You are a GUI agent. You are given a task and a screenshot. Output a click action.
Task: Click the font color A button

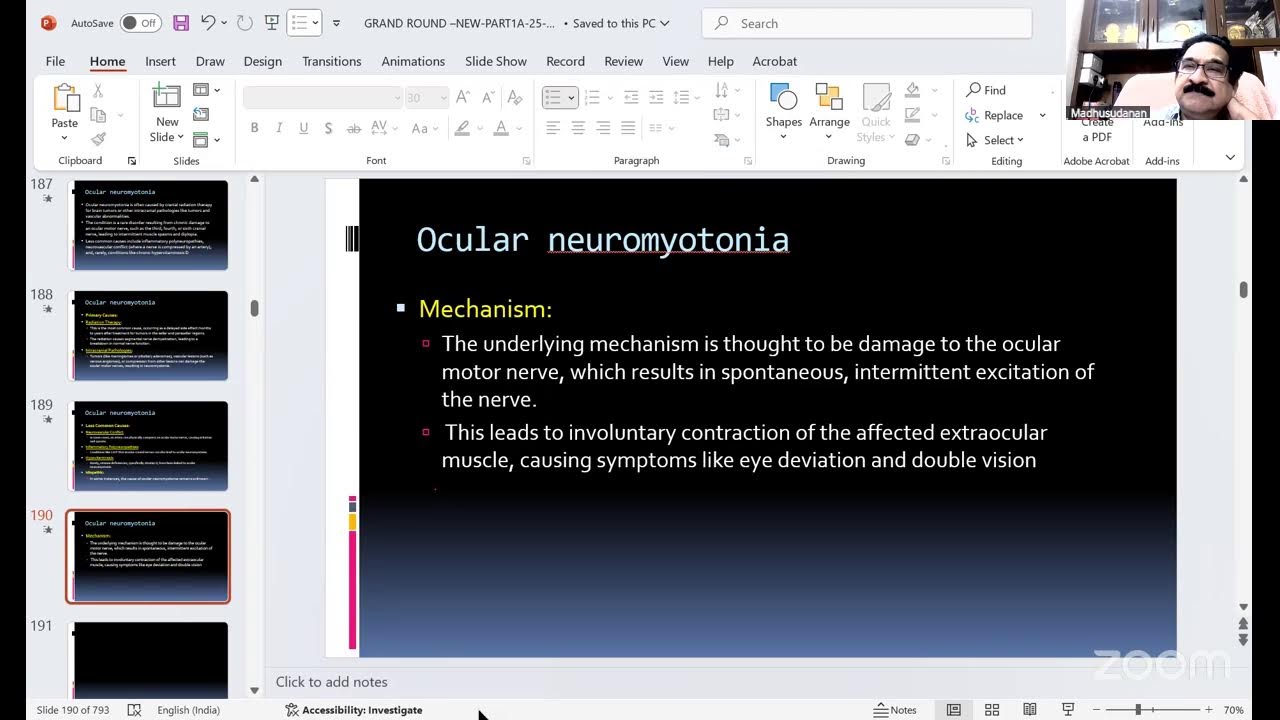pos(501,128)
